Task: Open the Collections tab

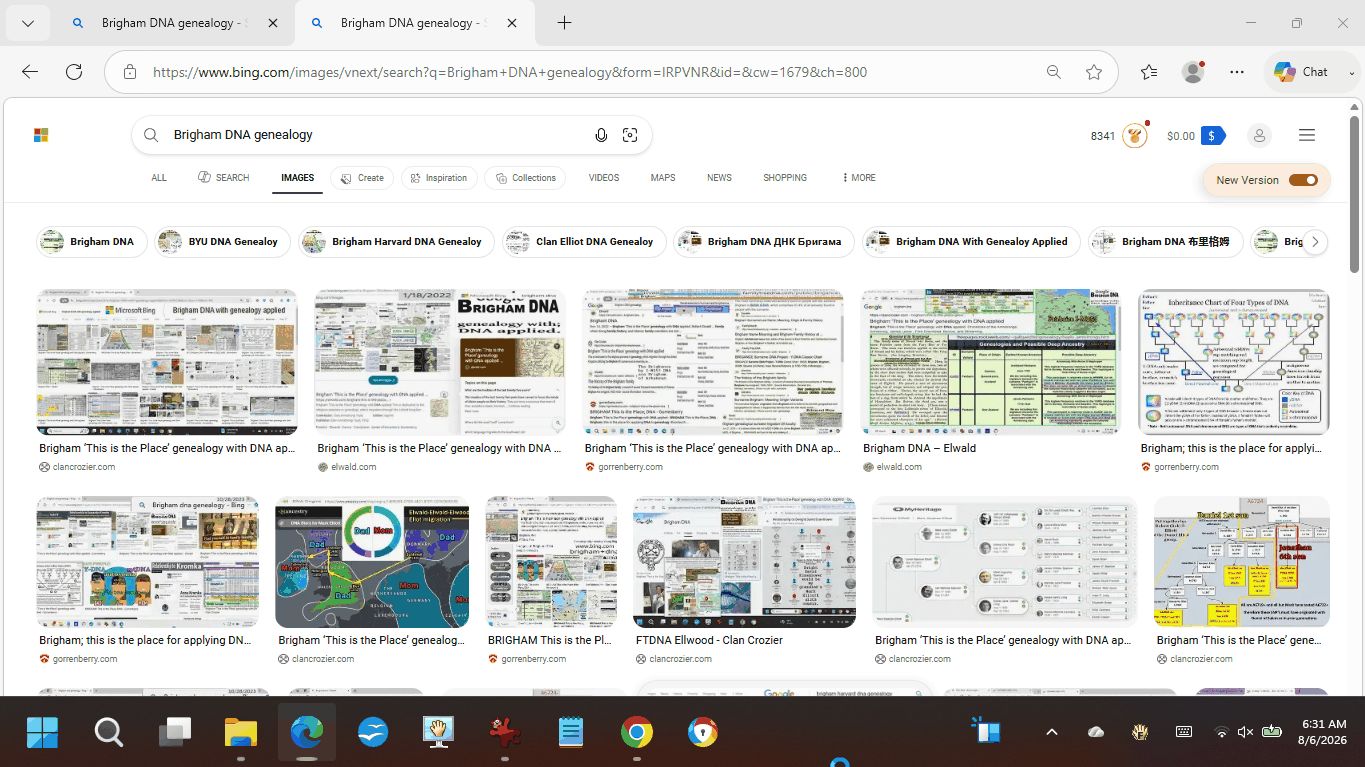Action: tap(525, 178)
